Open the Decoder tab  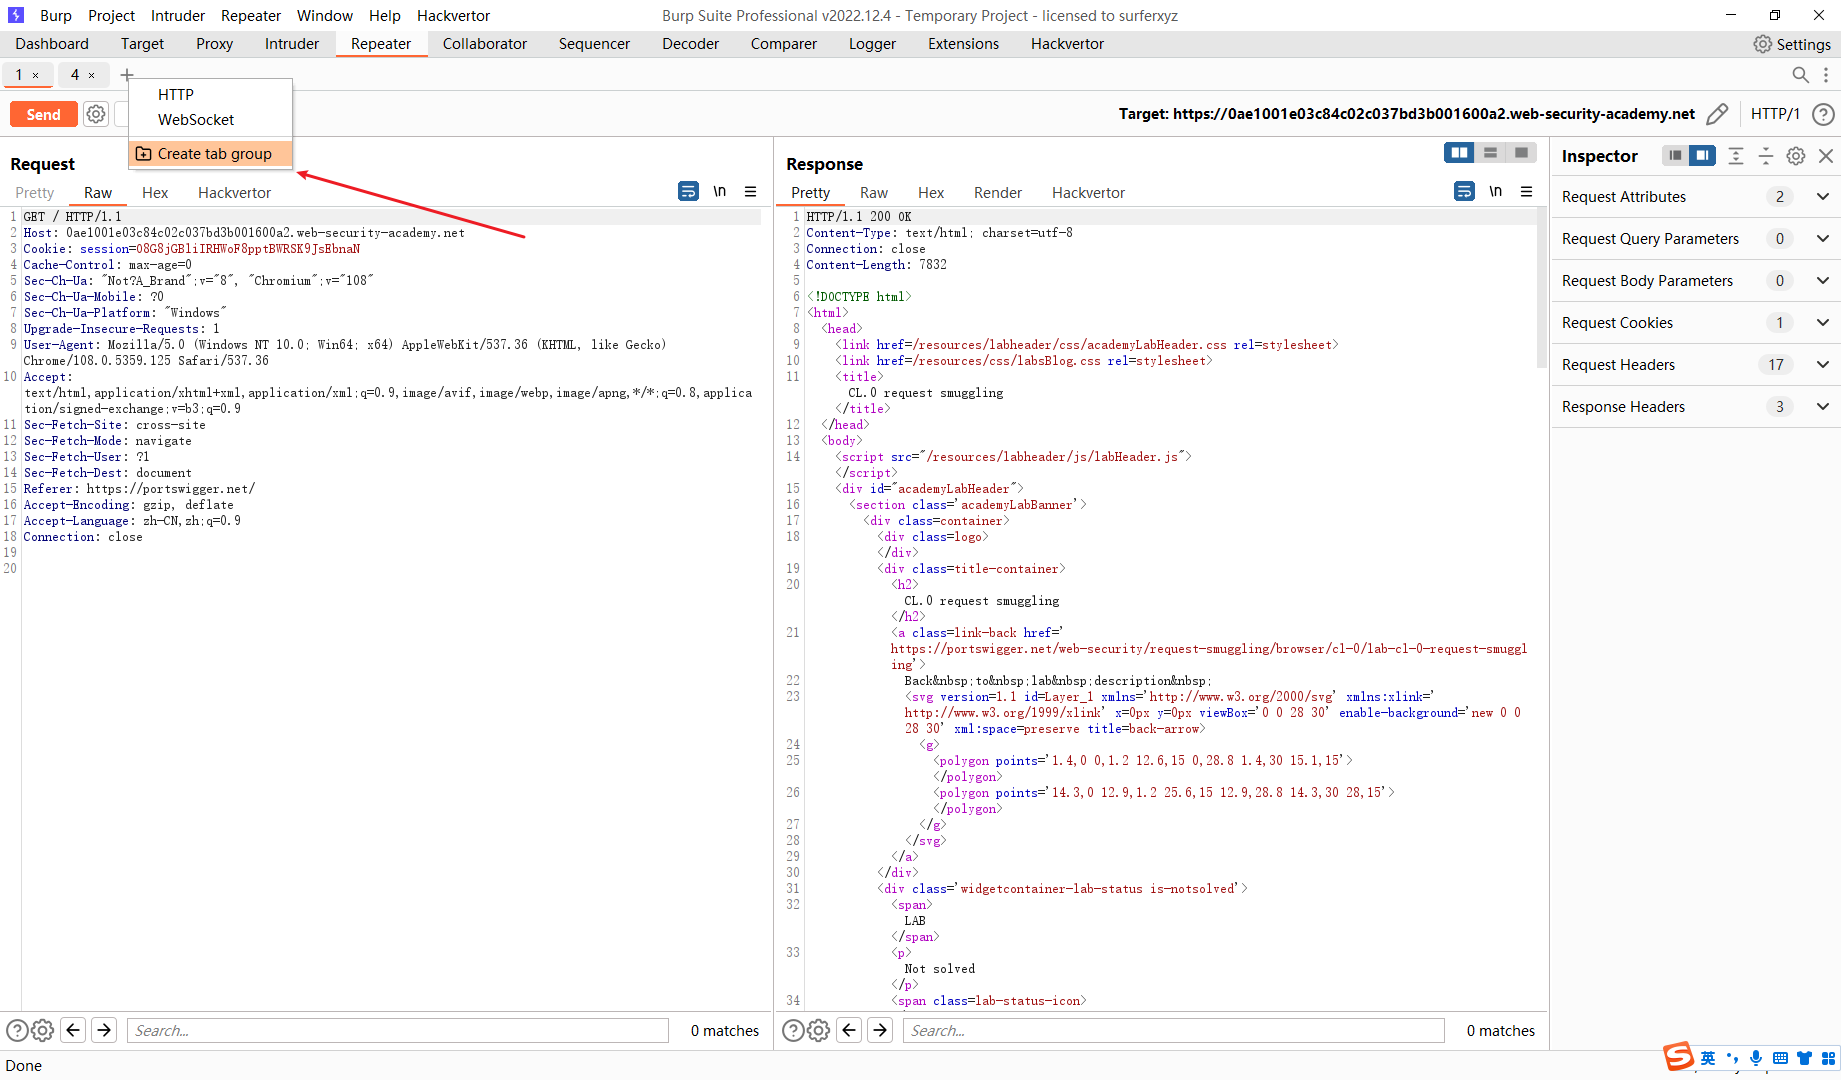pyautogui.click(x=690, y=44)
